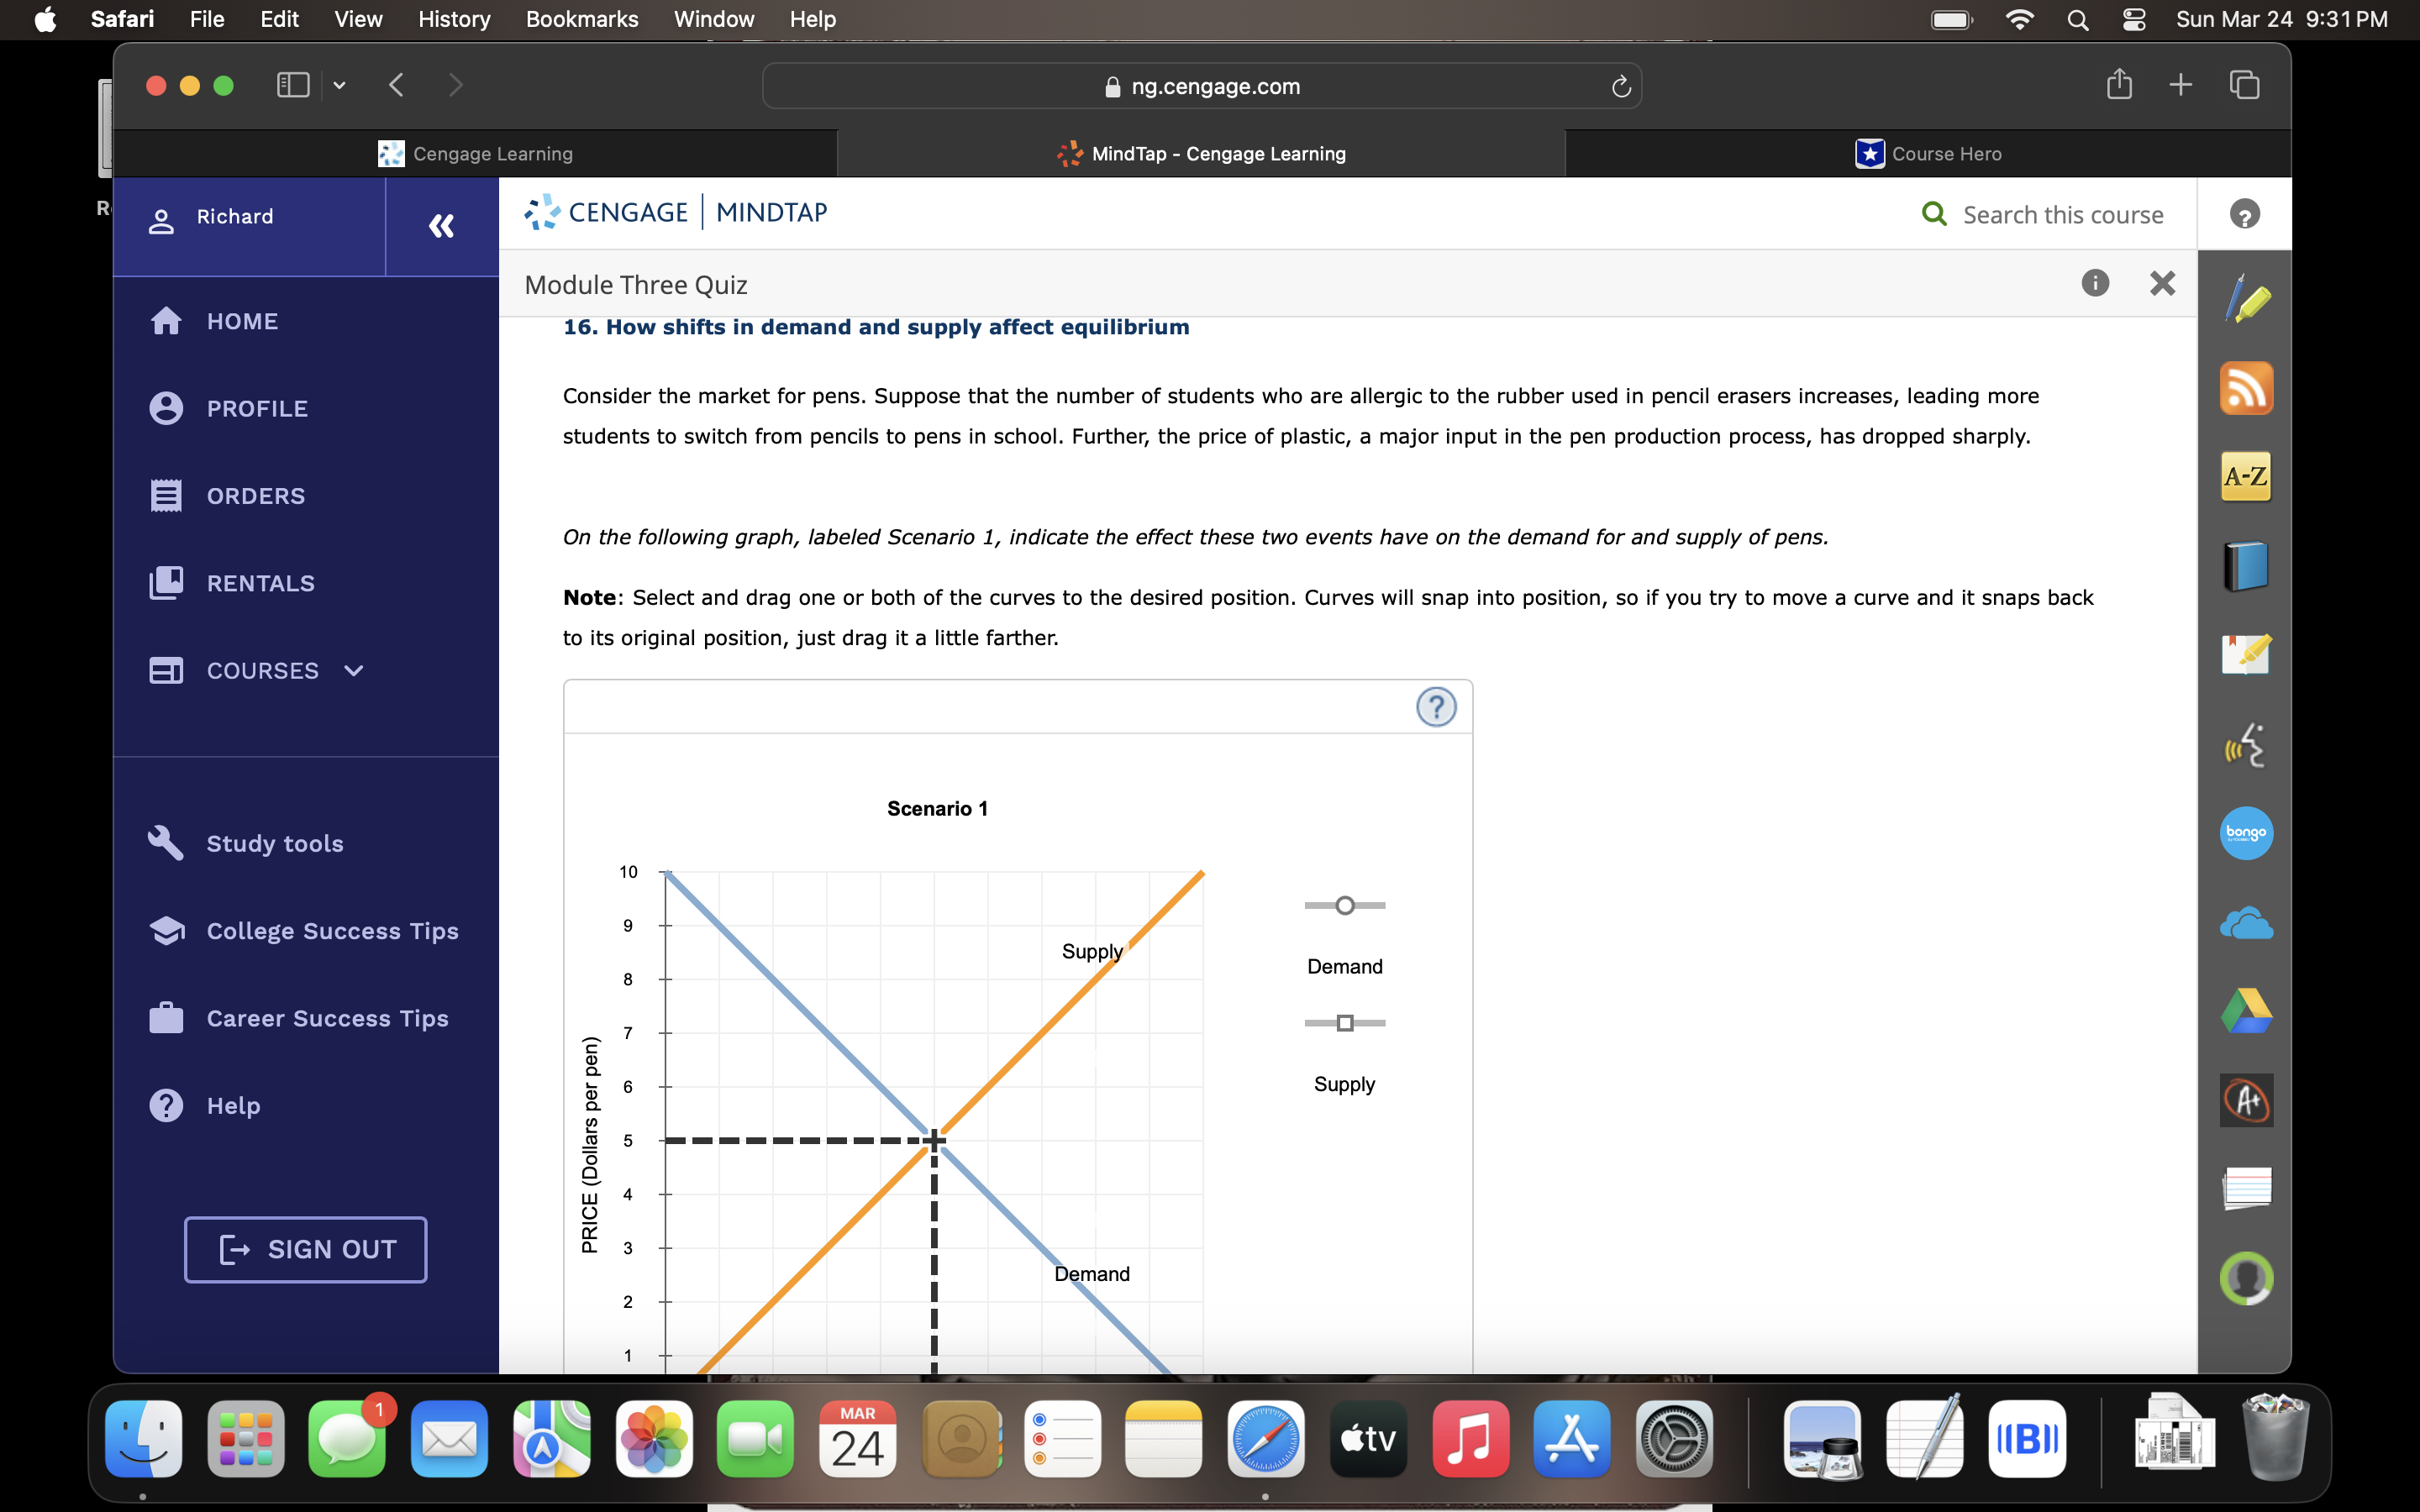Screen dimensions: 2420x1512
Task: Open the Bookmarks menu in the menu bar
Action: tap(581, 19)
